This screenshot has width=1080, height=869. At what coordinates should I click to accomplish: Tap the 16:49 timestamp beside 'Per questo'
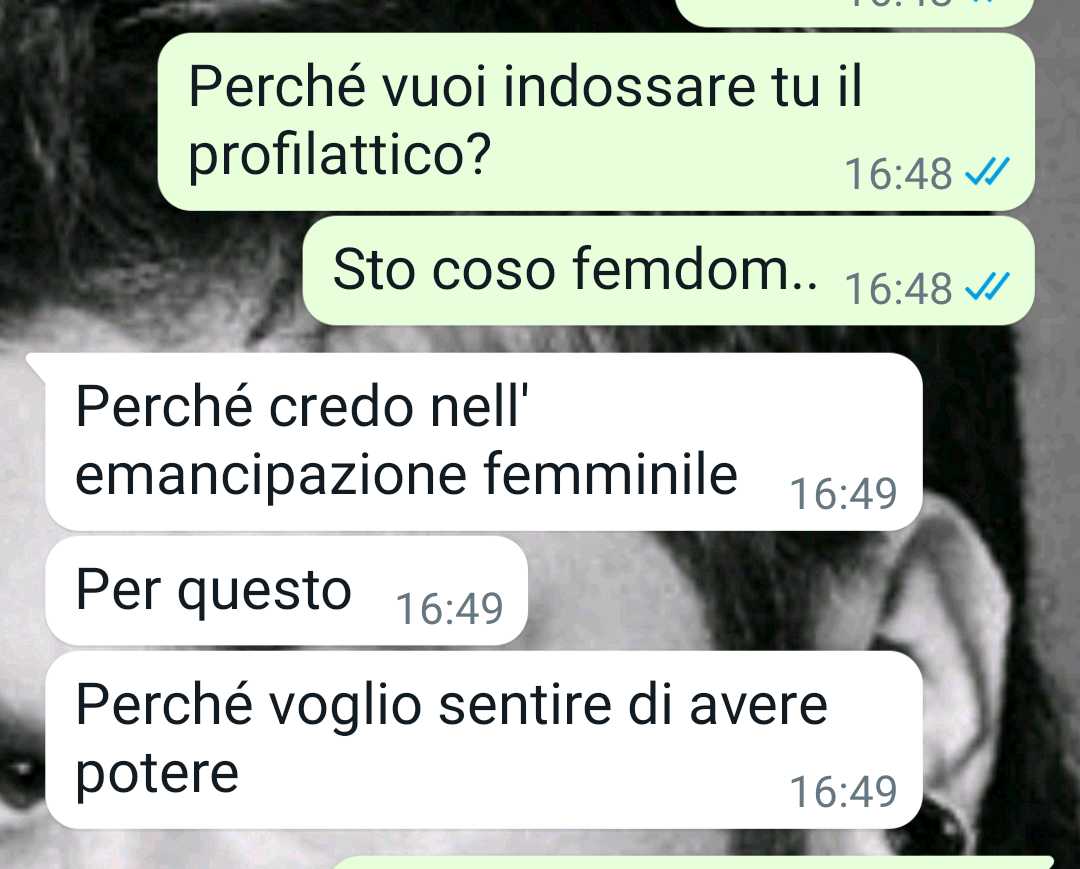[x=449, y=608]
